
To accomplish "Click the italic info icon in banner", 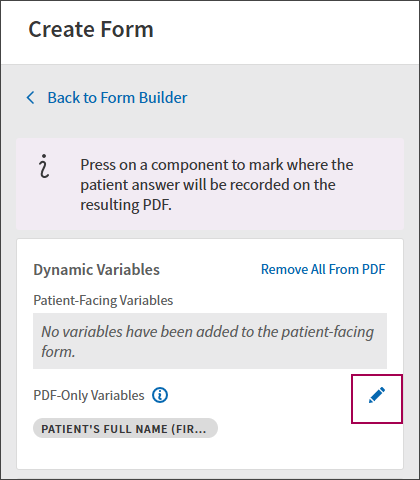I will 44,166.
